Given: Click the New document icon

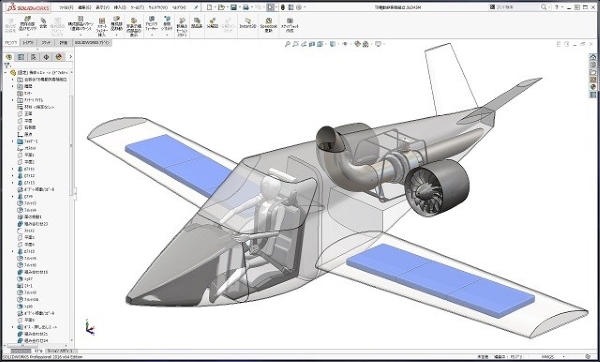Looking at the screenshot, I should 209,7.
